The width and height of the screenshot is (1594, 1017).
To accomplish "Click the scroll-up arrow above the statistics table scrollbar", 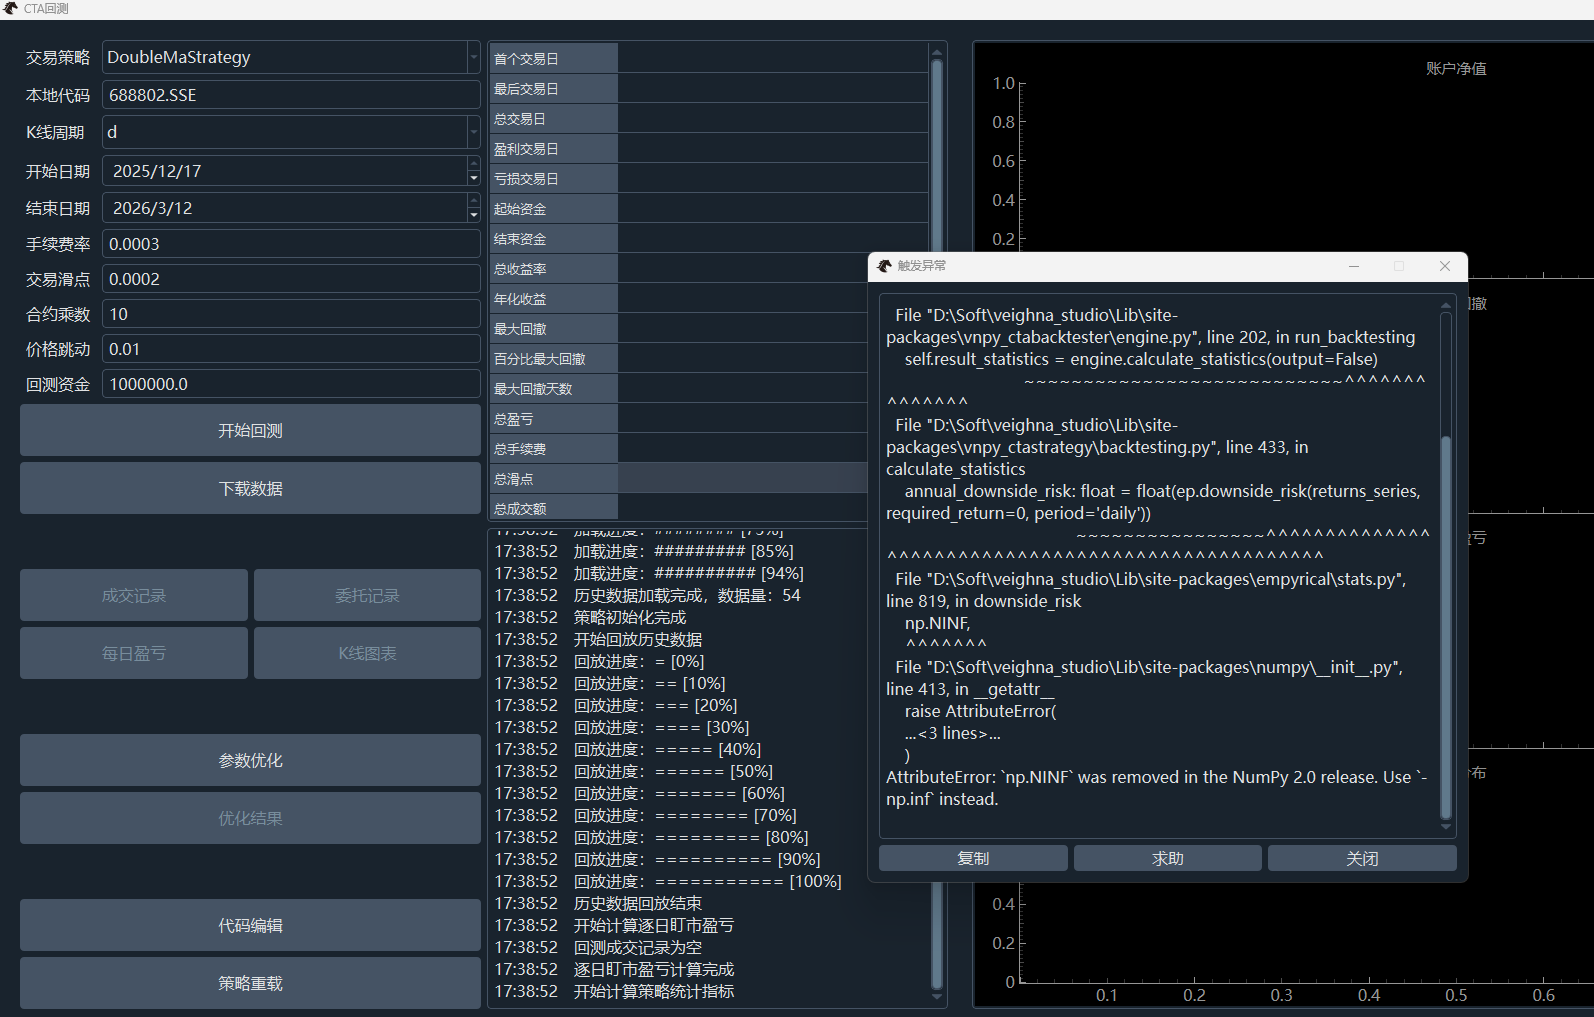I will point(937,52).
